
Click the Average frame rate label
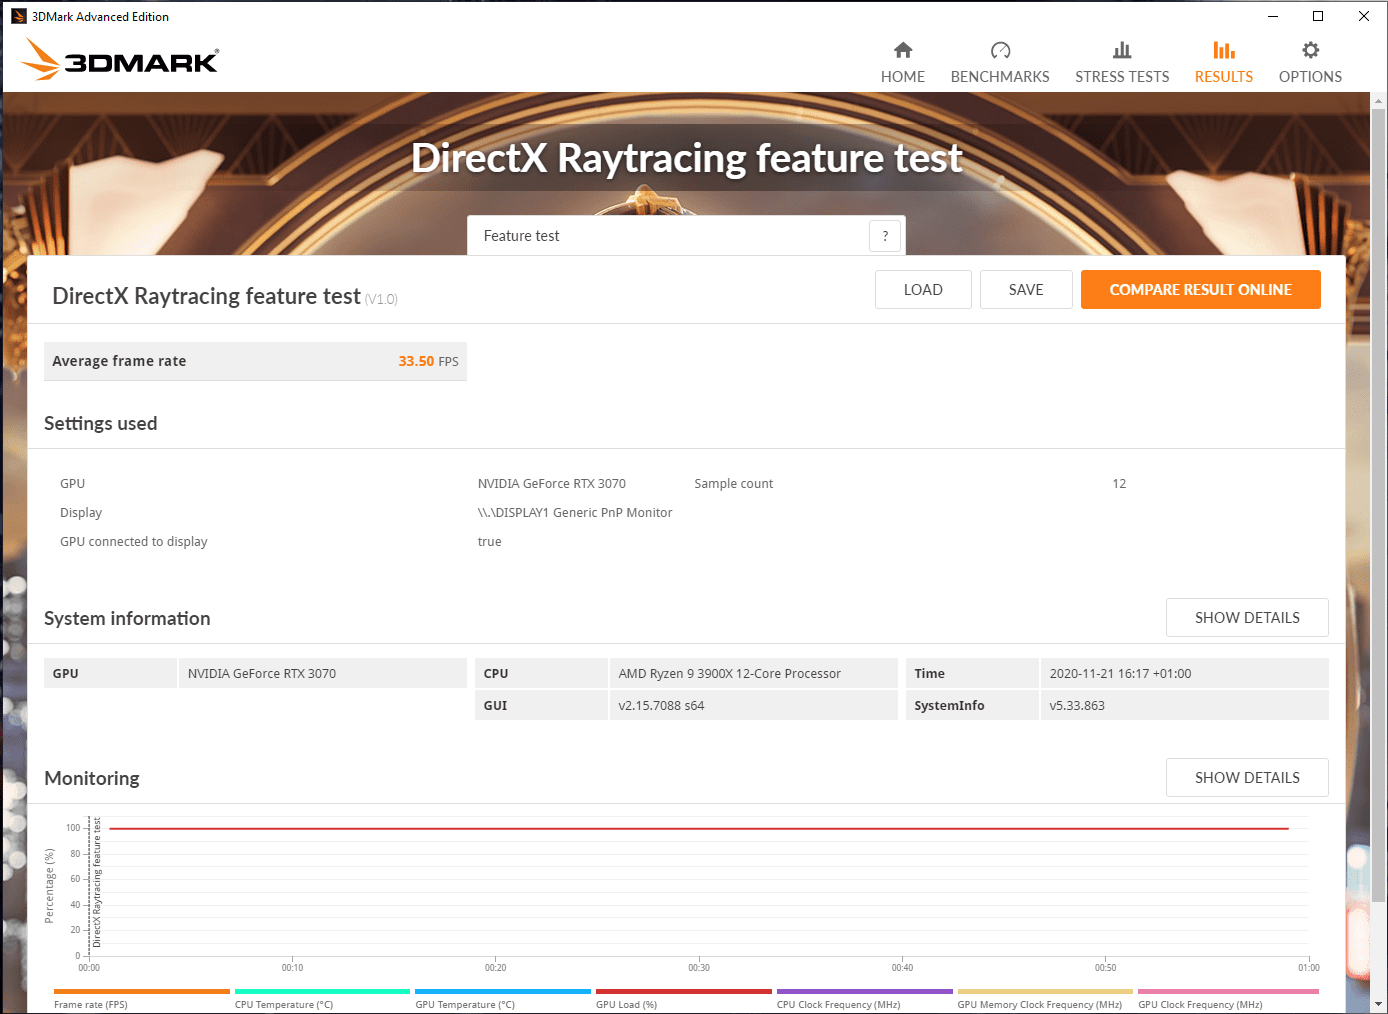point(119,361)
